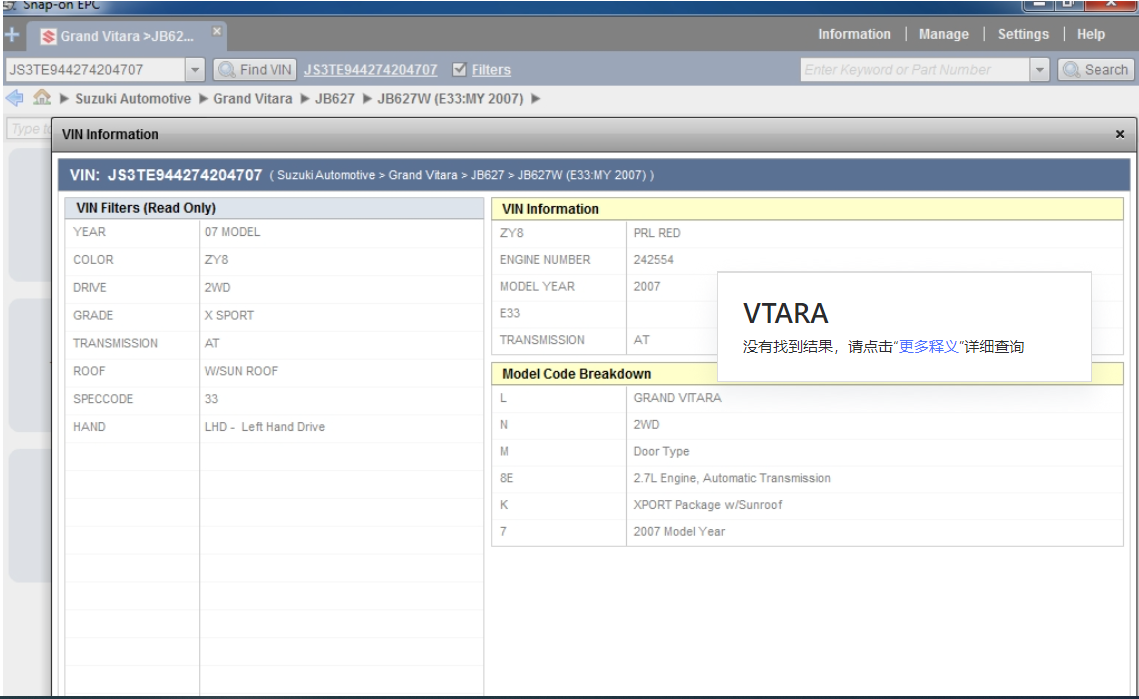Close the VIN Information dialog
Image resolution: width=1139 pixels, height=699 pixels.
click(x=1119, y=134)
